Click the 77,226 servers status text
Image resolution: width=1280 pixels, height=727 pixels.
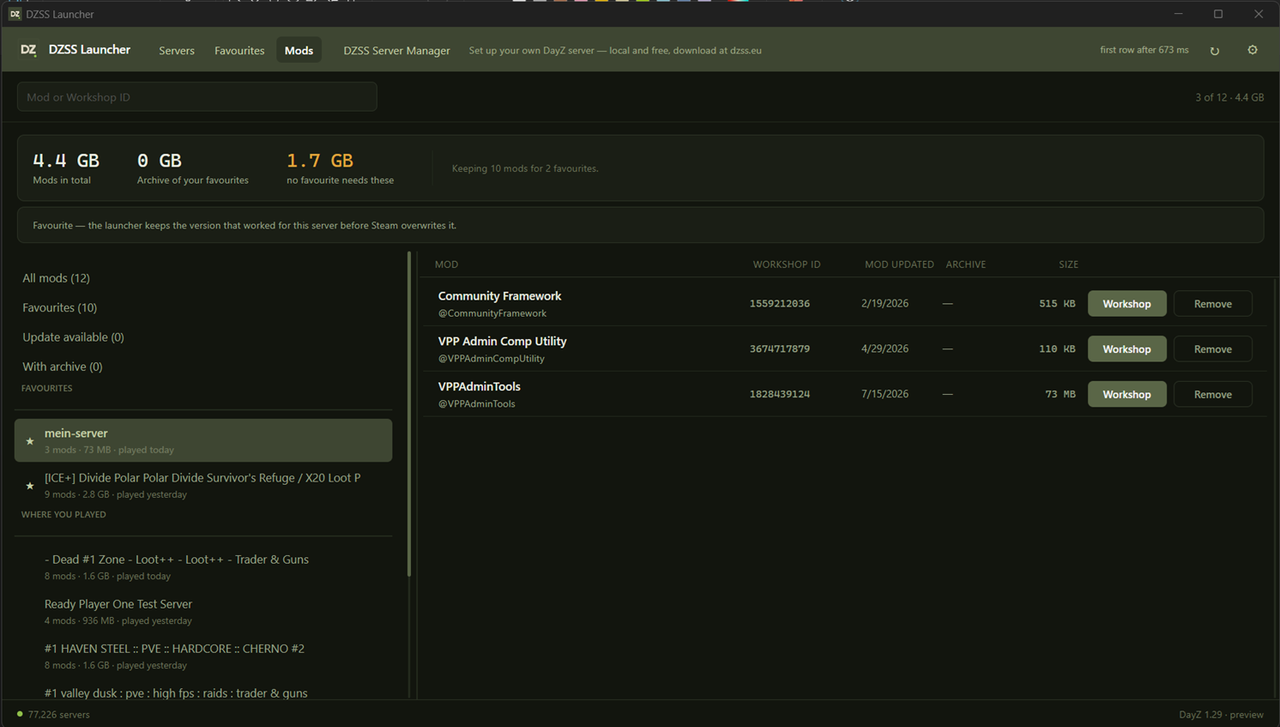[x=60, y=714]
